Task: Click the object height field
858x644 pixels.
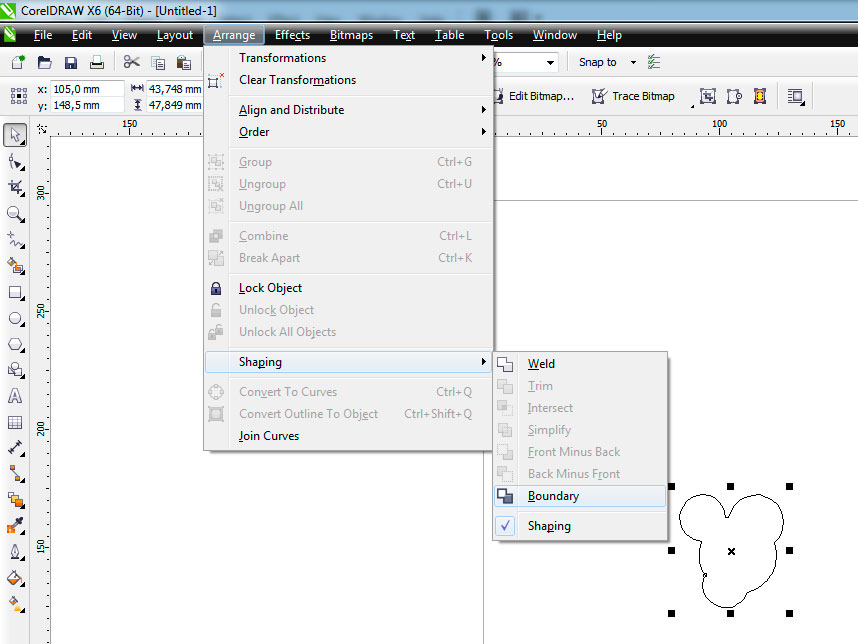Action: click(175, 105)
